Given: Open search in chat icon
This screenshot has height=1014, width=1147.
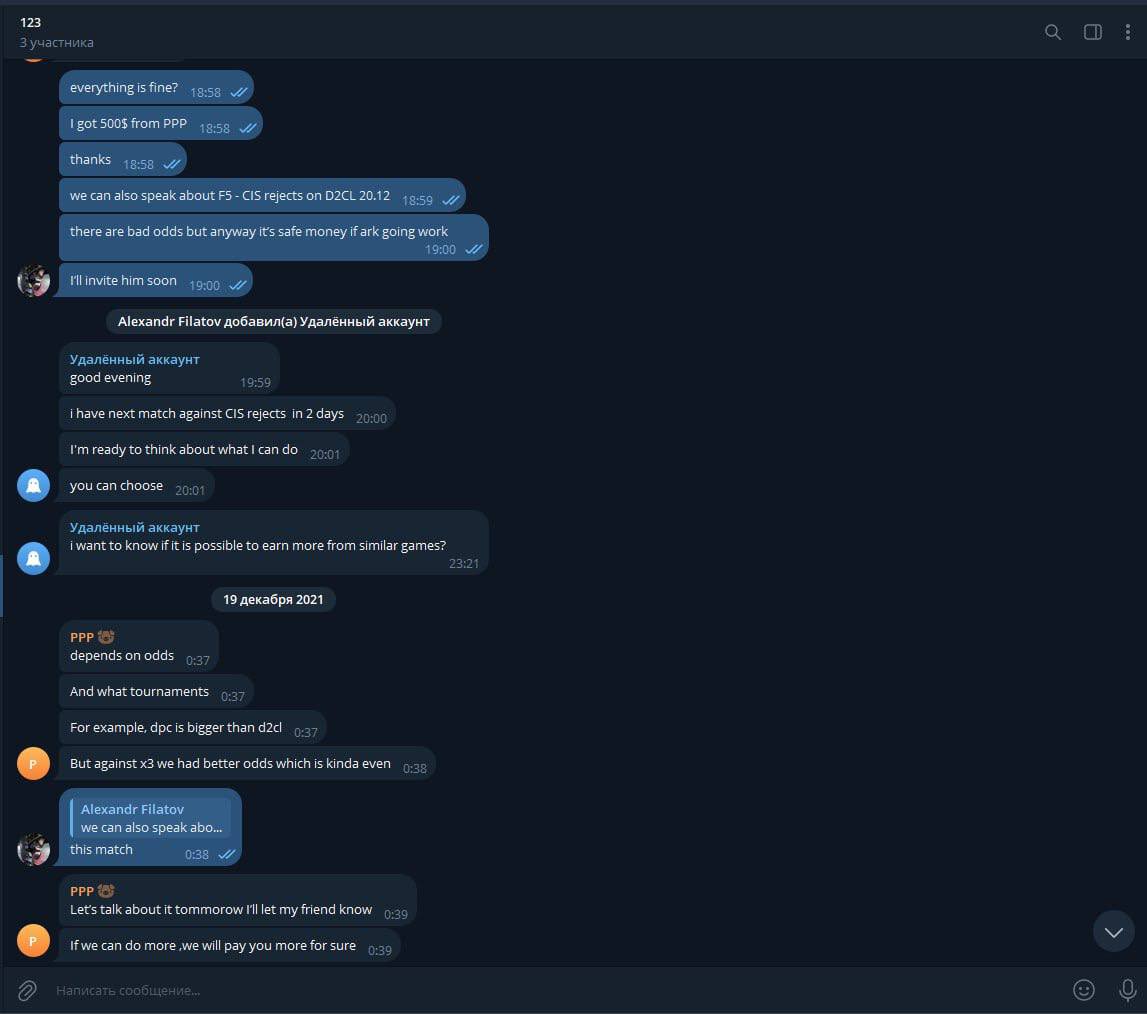Looking at the screenshot, I should point(1053,32).
